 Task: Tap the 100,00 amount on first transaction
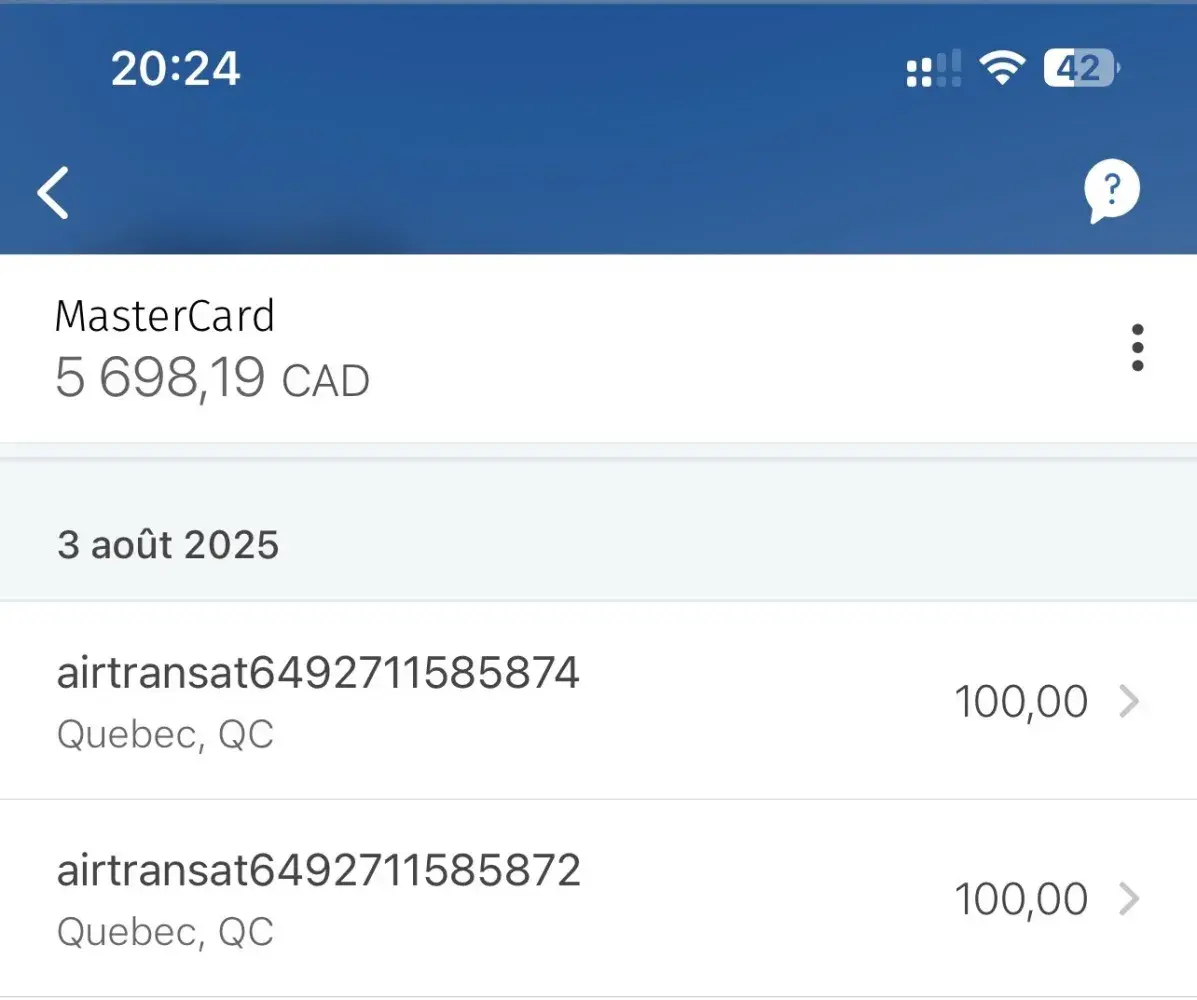click(1021, 702)
